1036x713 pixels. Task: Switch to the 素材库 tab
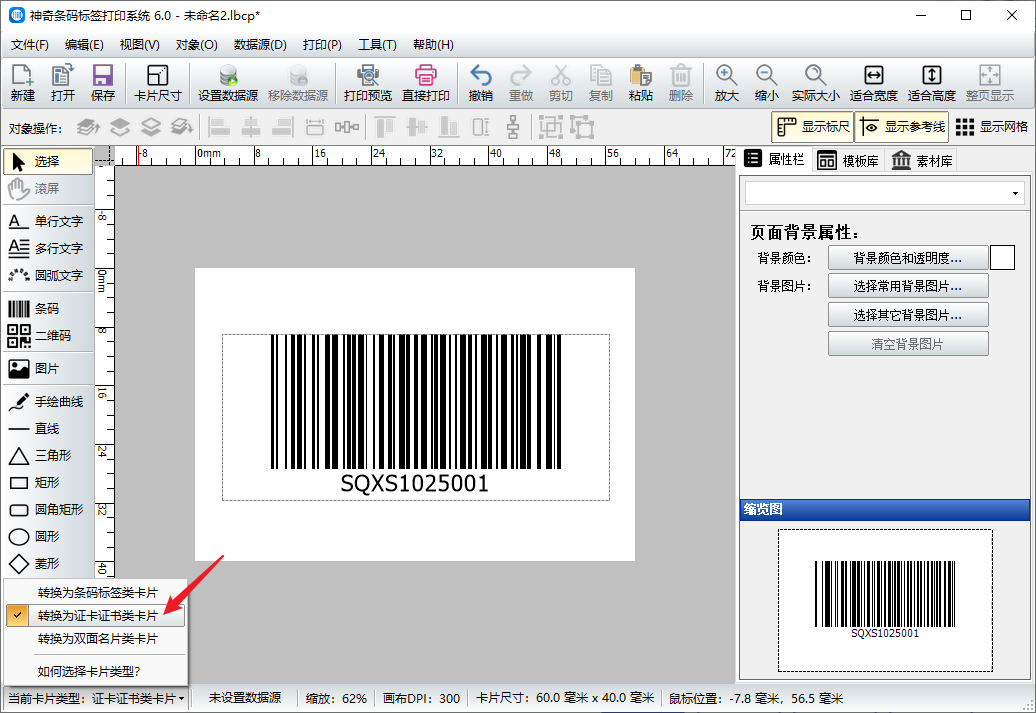tap(922, 161)
